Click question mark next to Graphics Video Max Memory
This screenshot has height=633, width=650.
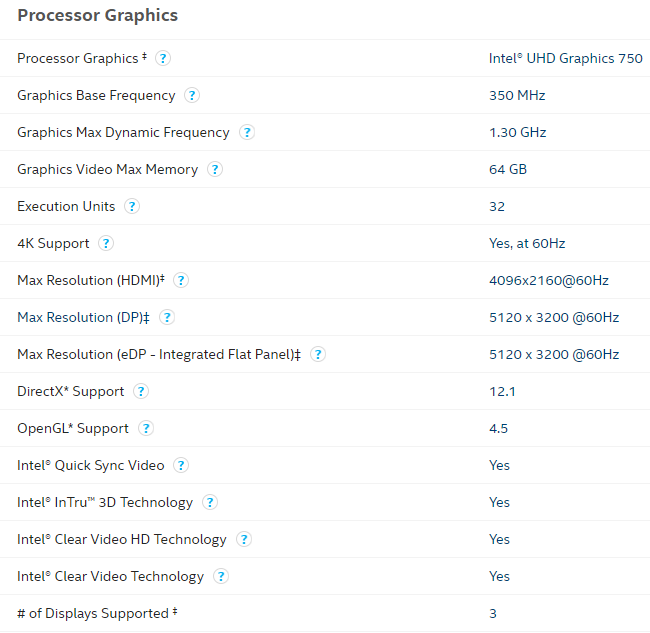215,169
